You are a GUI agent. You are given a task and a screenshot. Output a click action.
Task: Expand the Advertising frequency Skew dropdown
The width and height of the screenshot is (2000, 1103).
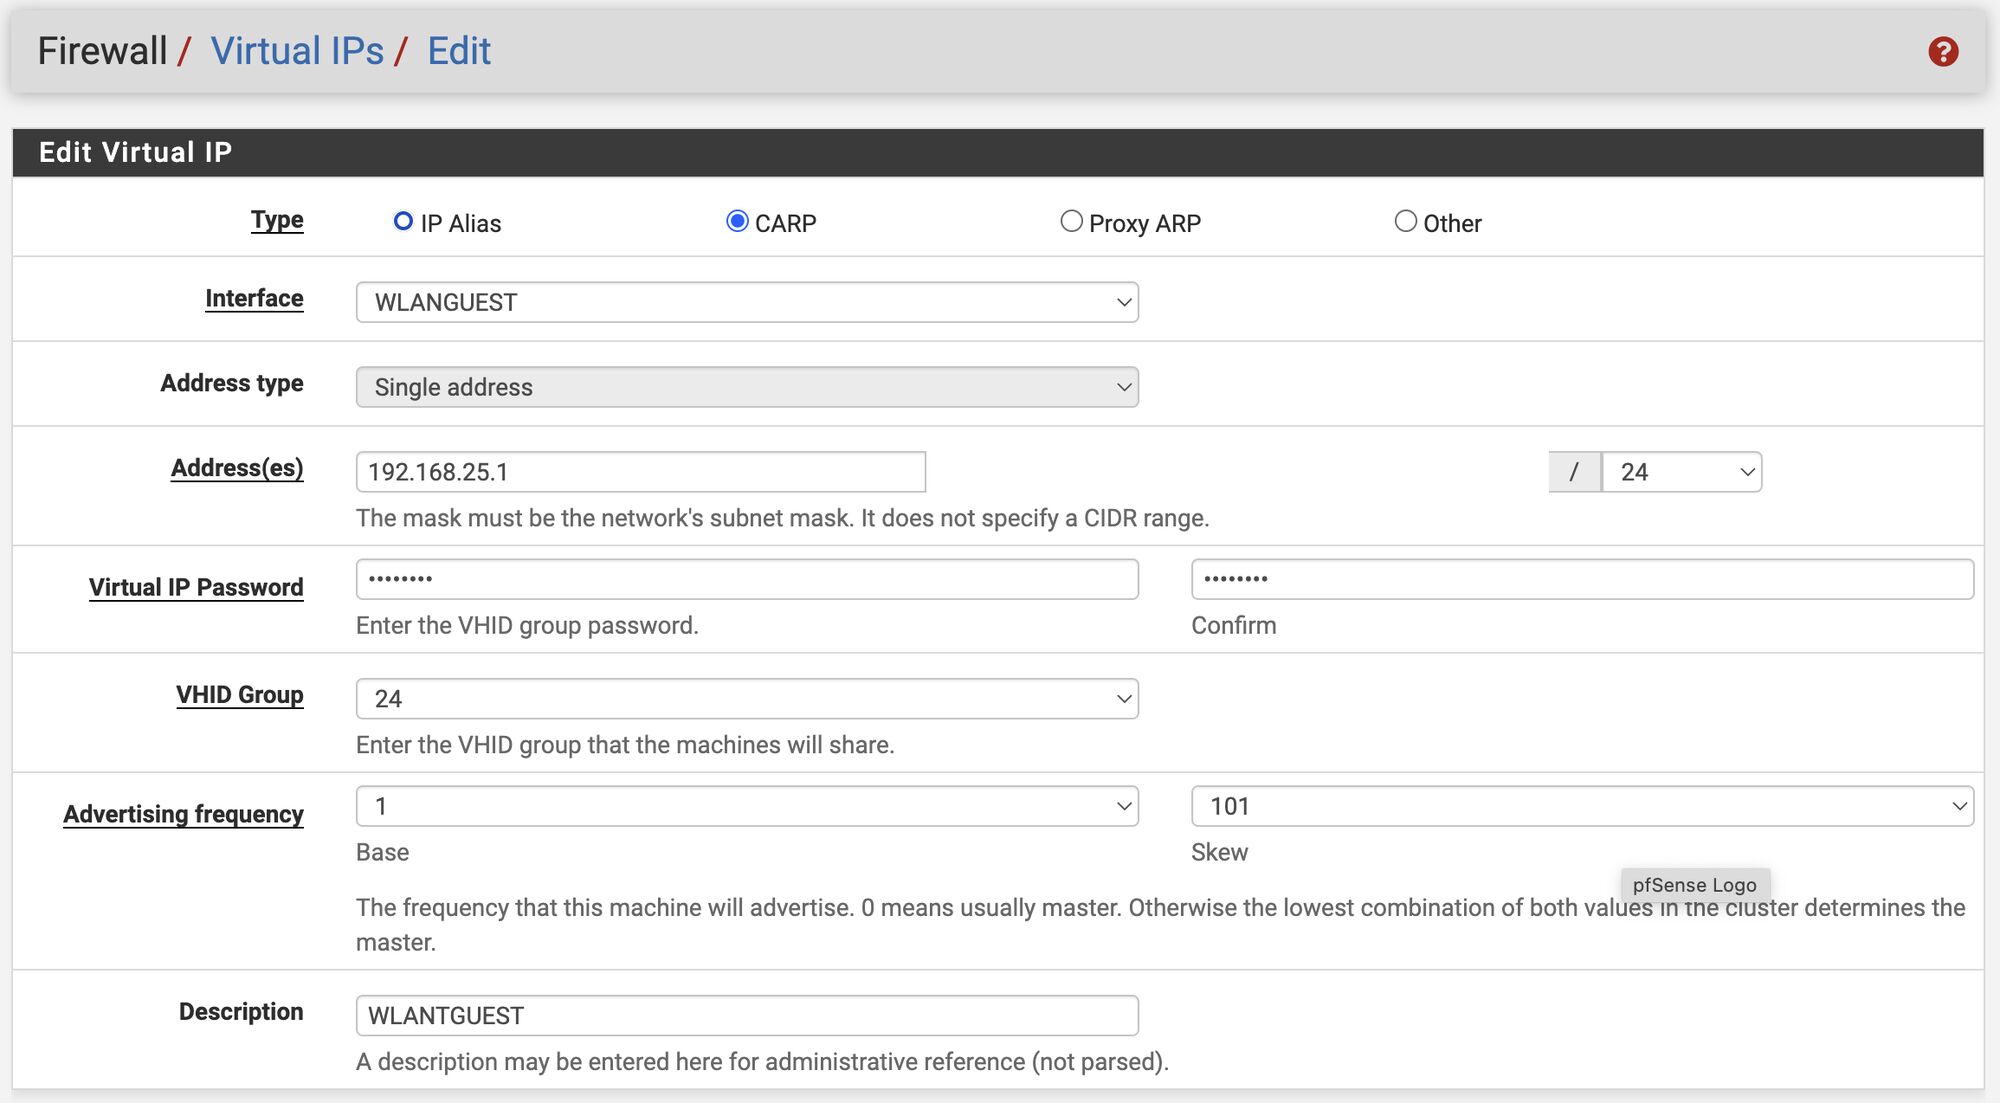click(x=1580, y=807)
